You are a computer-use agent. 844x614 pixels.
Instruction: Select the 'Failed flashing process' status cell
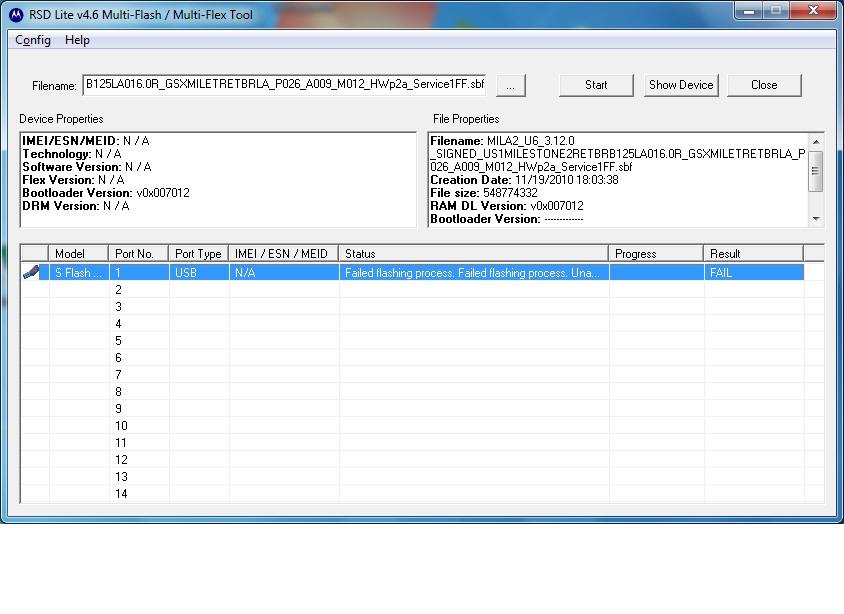pos(474,273)
